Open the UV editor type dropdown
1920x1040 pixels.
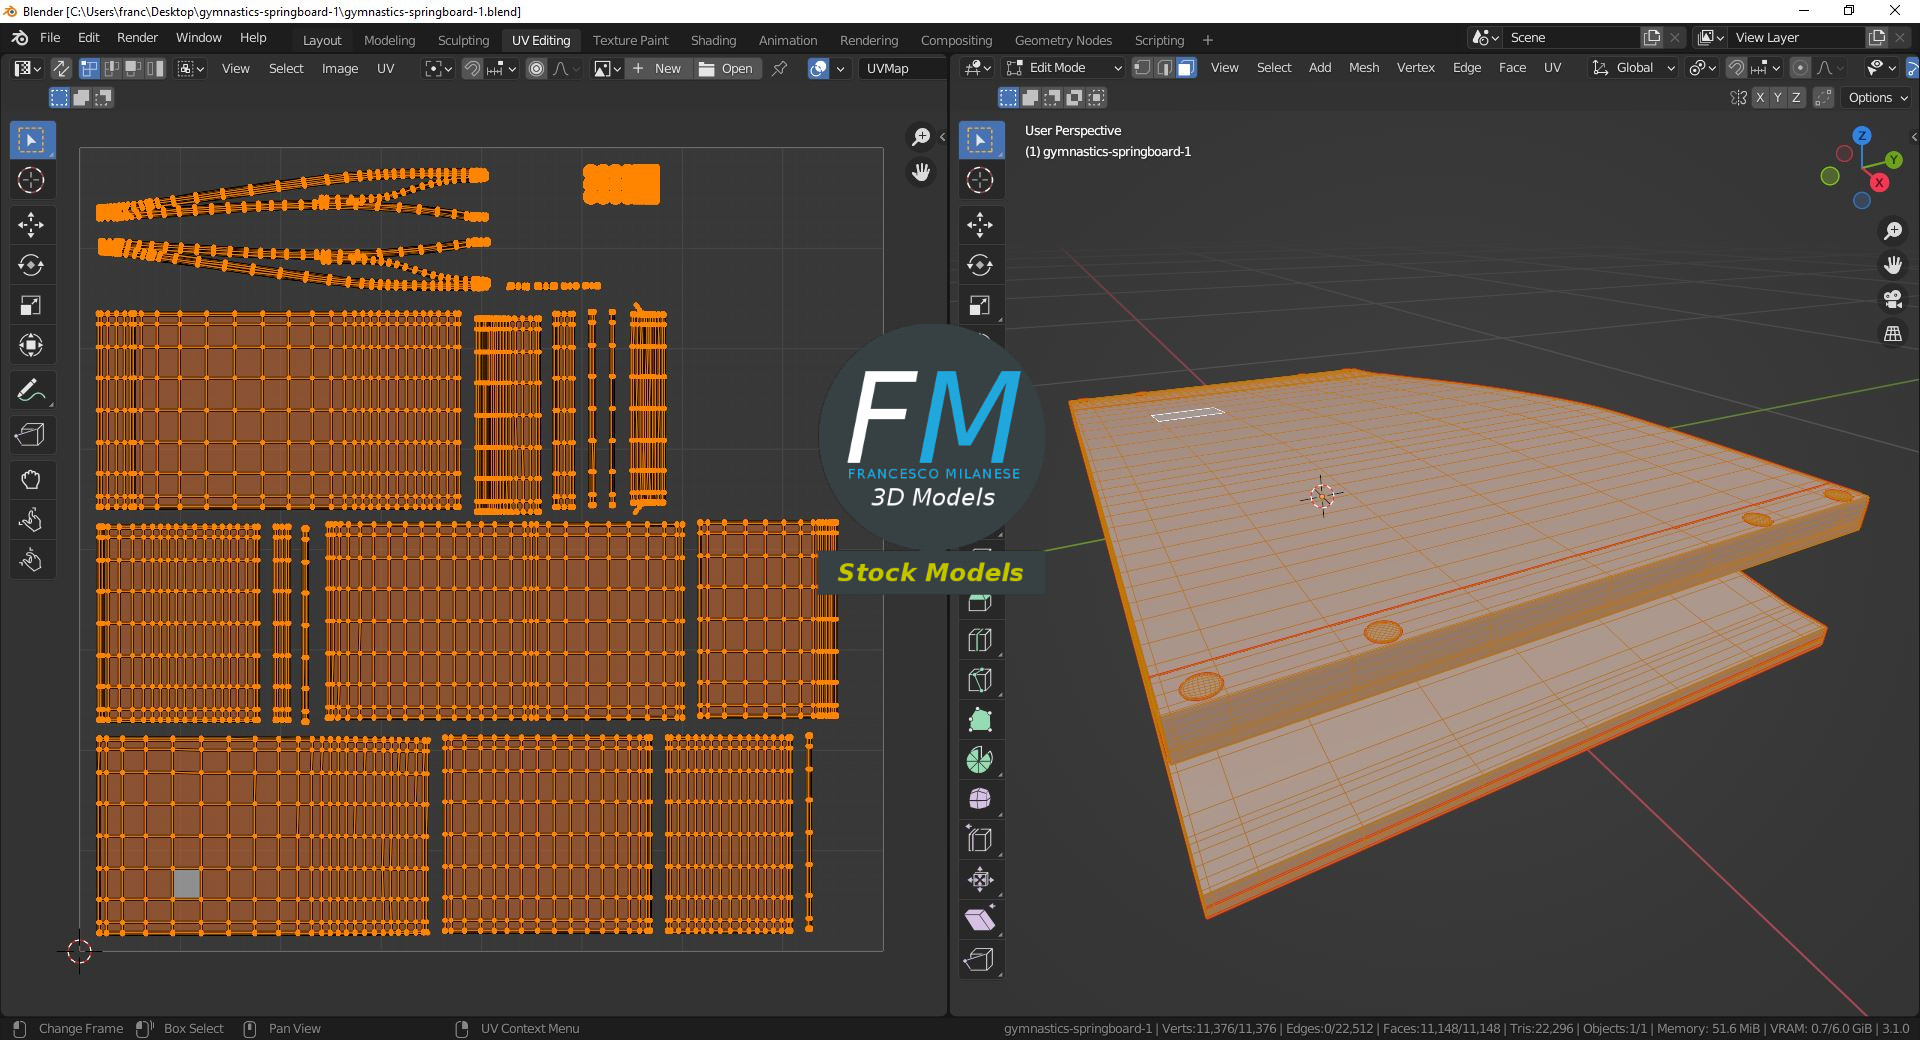click(x=26, y=68)
